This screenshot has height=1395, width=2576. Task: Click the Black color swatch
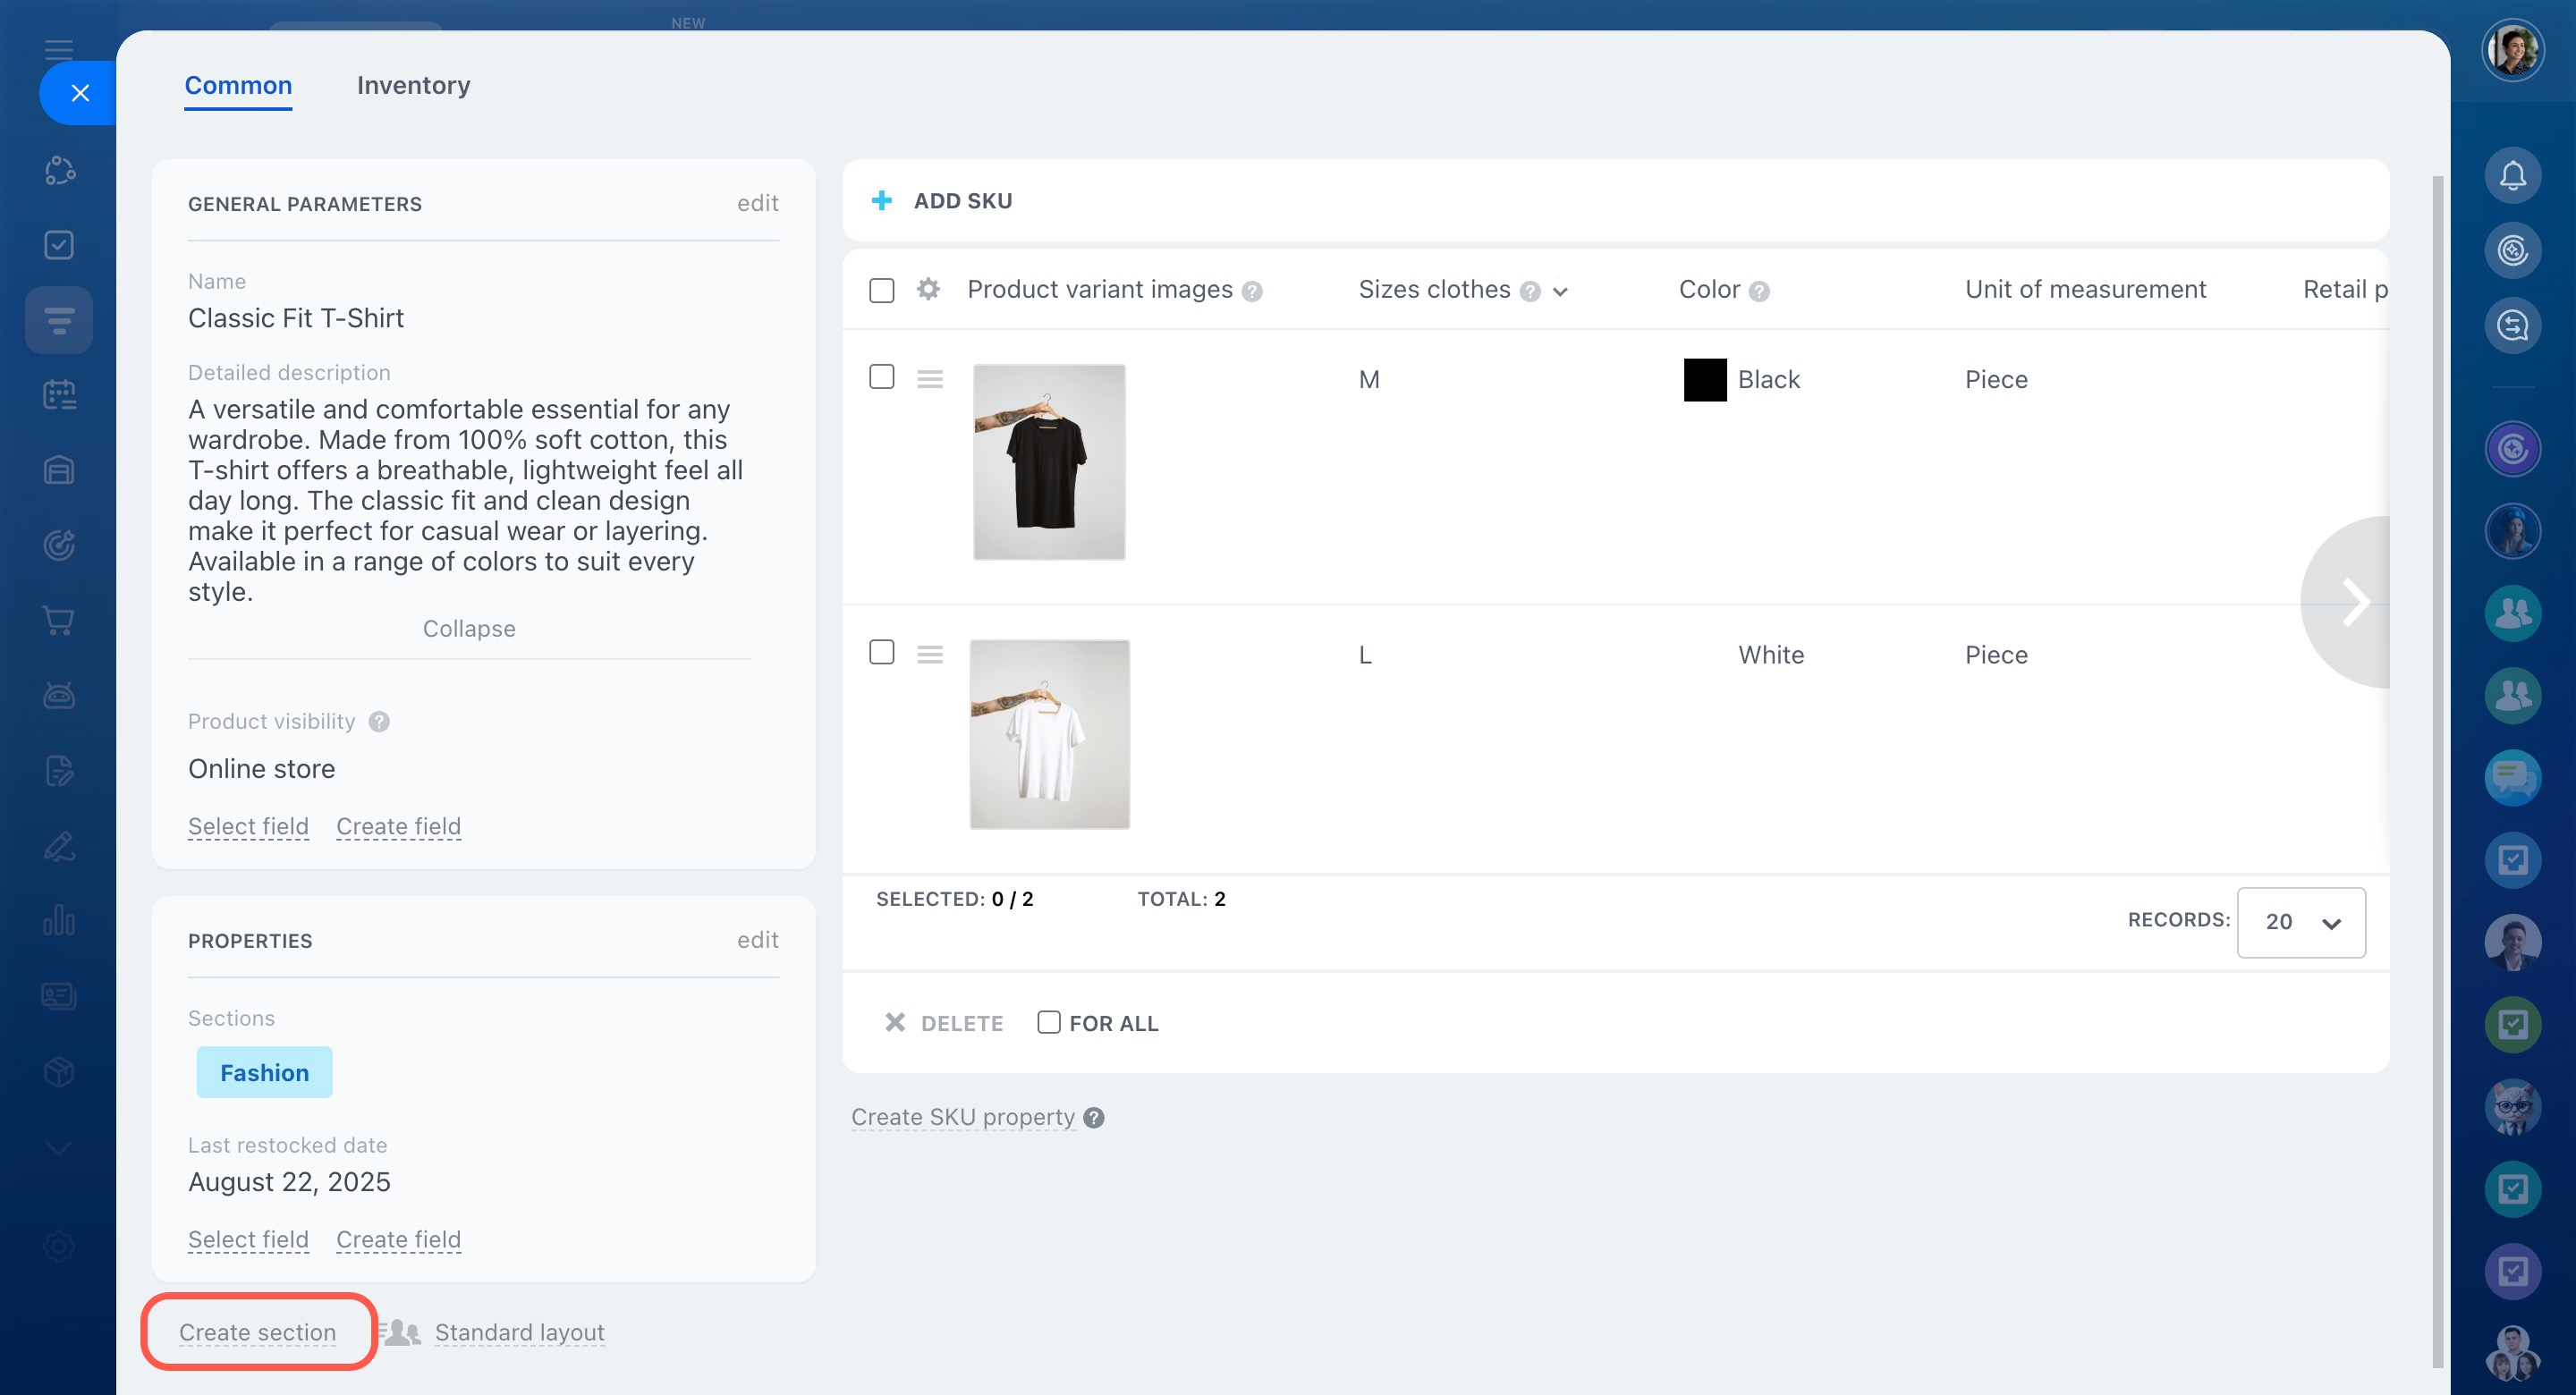tap(1704, 380)
